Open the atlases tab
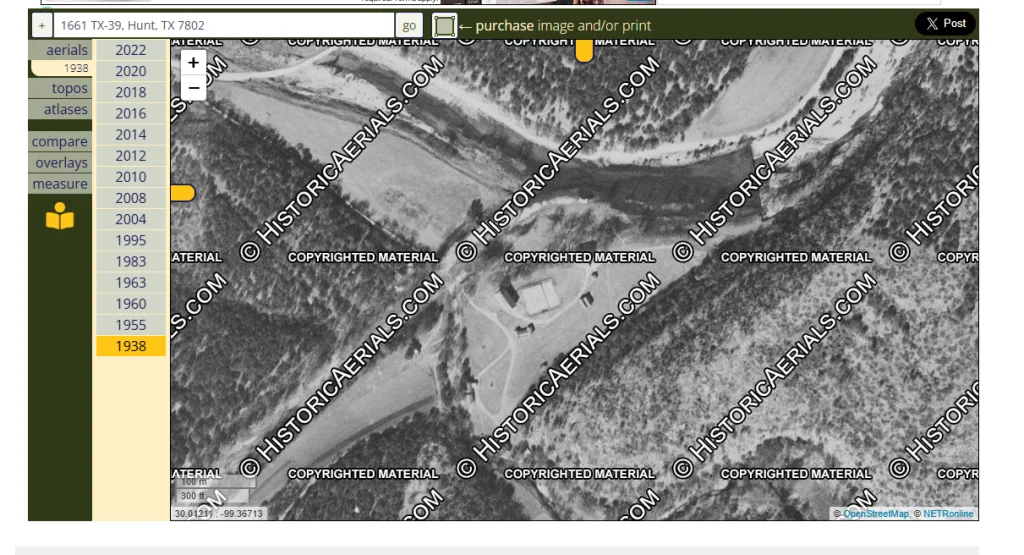Image resolution: width=1024 pixels, height=555 pixels. [x=60, y=109]
